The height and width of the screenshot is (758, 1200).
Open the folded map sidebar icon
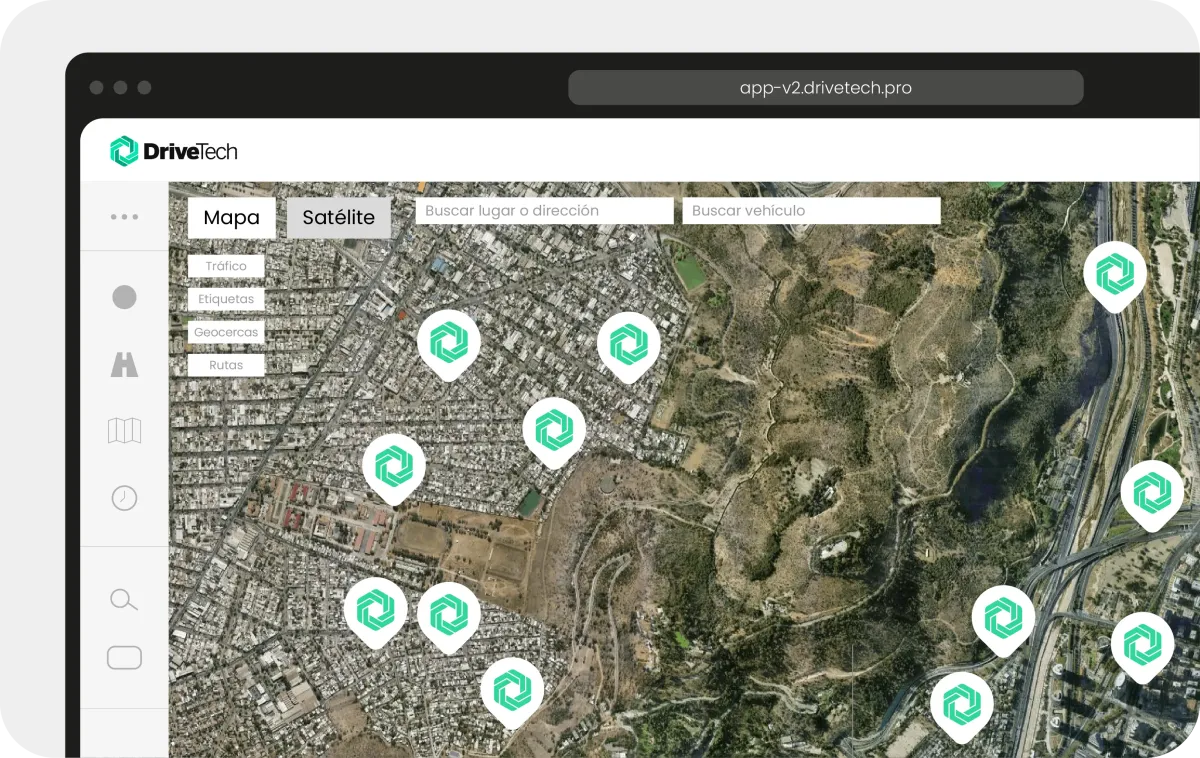(124, 431)
